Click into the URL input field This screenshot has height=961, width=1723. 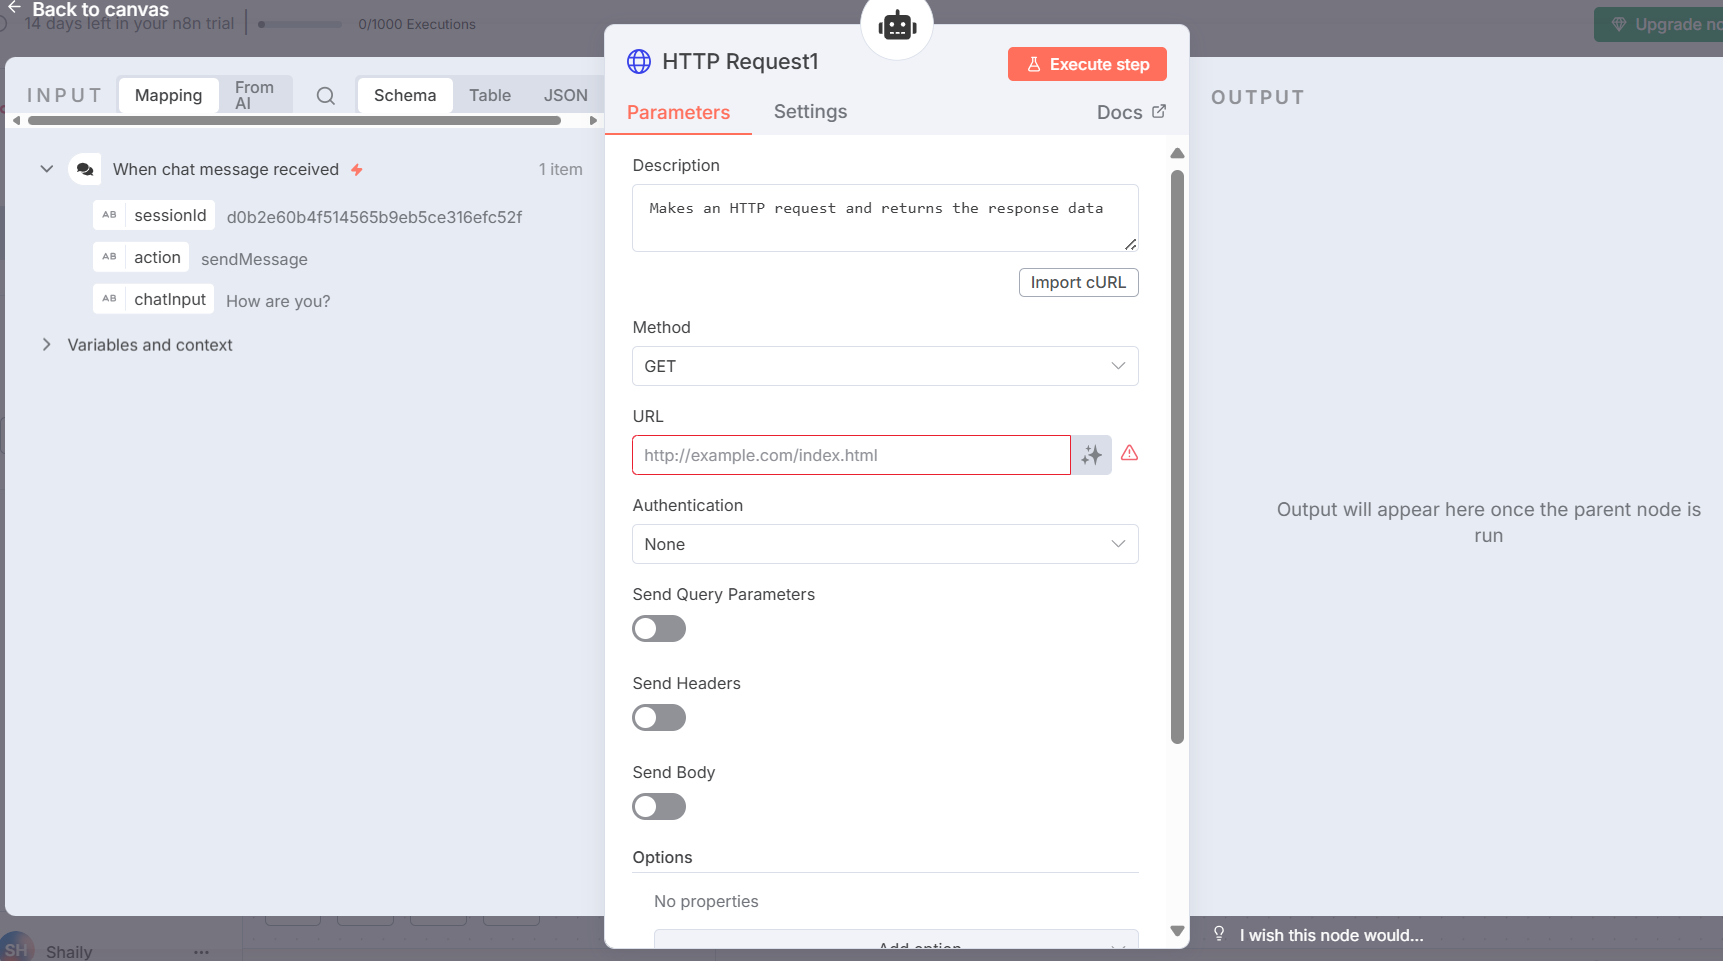tap(851, 455)
